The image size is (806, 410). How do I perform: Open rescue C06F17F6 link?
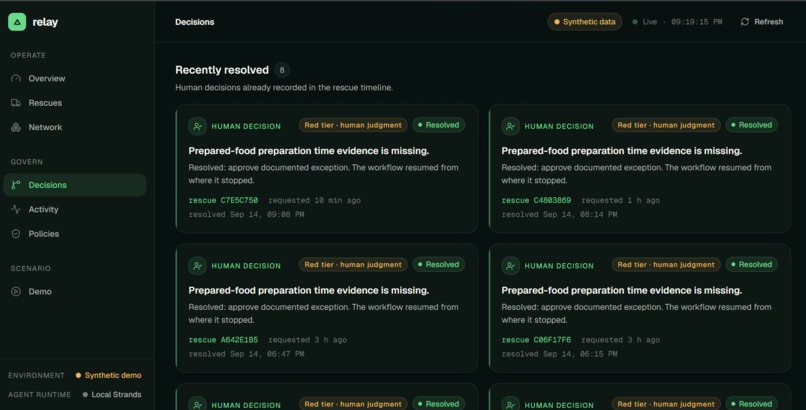[536, 340]
